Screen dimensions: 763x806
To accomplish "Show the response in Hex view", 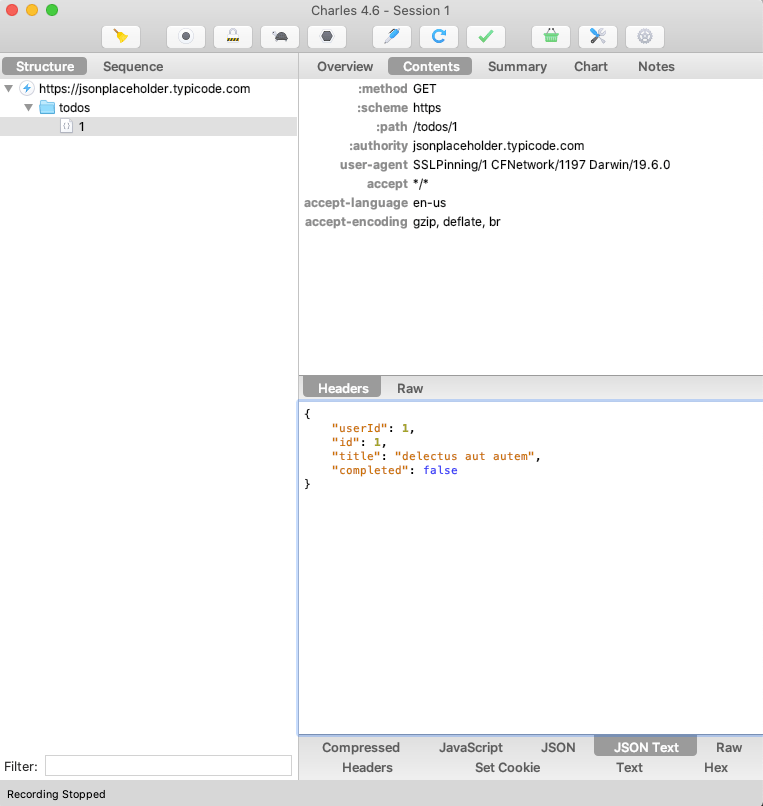I will [715, 768].
